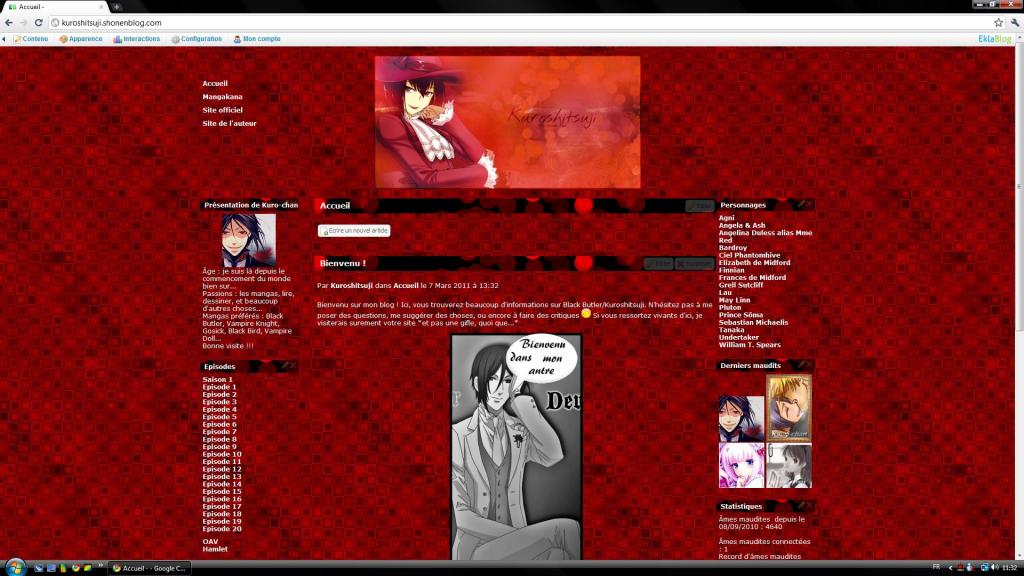Open the Mangakana link
Viewport: 1024px width, 576px height.
222,97
